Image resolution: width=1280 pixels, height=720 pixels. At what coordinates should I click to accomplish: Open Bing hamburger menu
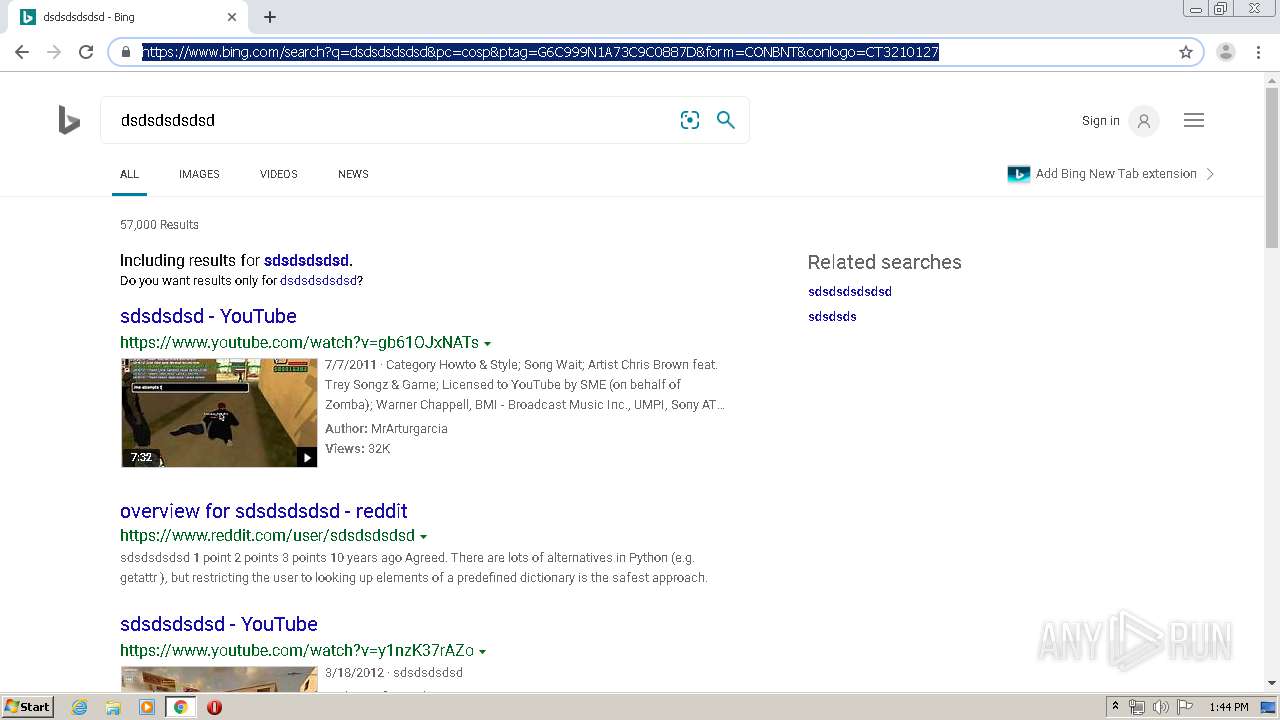click(1194, 120)
